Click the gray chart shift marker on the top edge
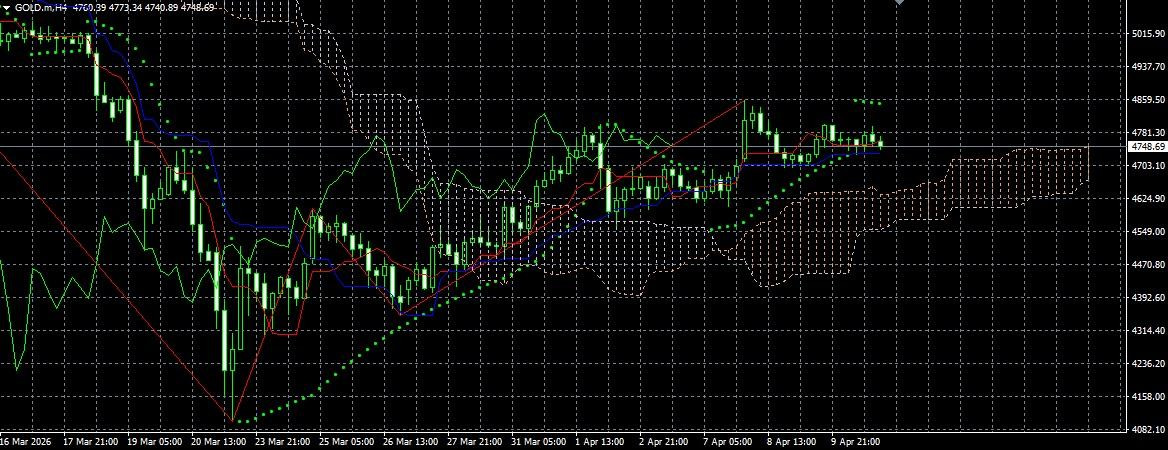 (899, 2)
